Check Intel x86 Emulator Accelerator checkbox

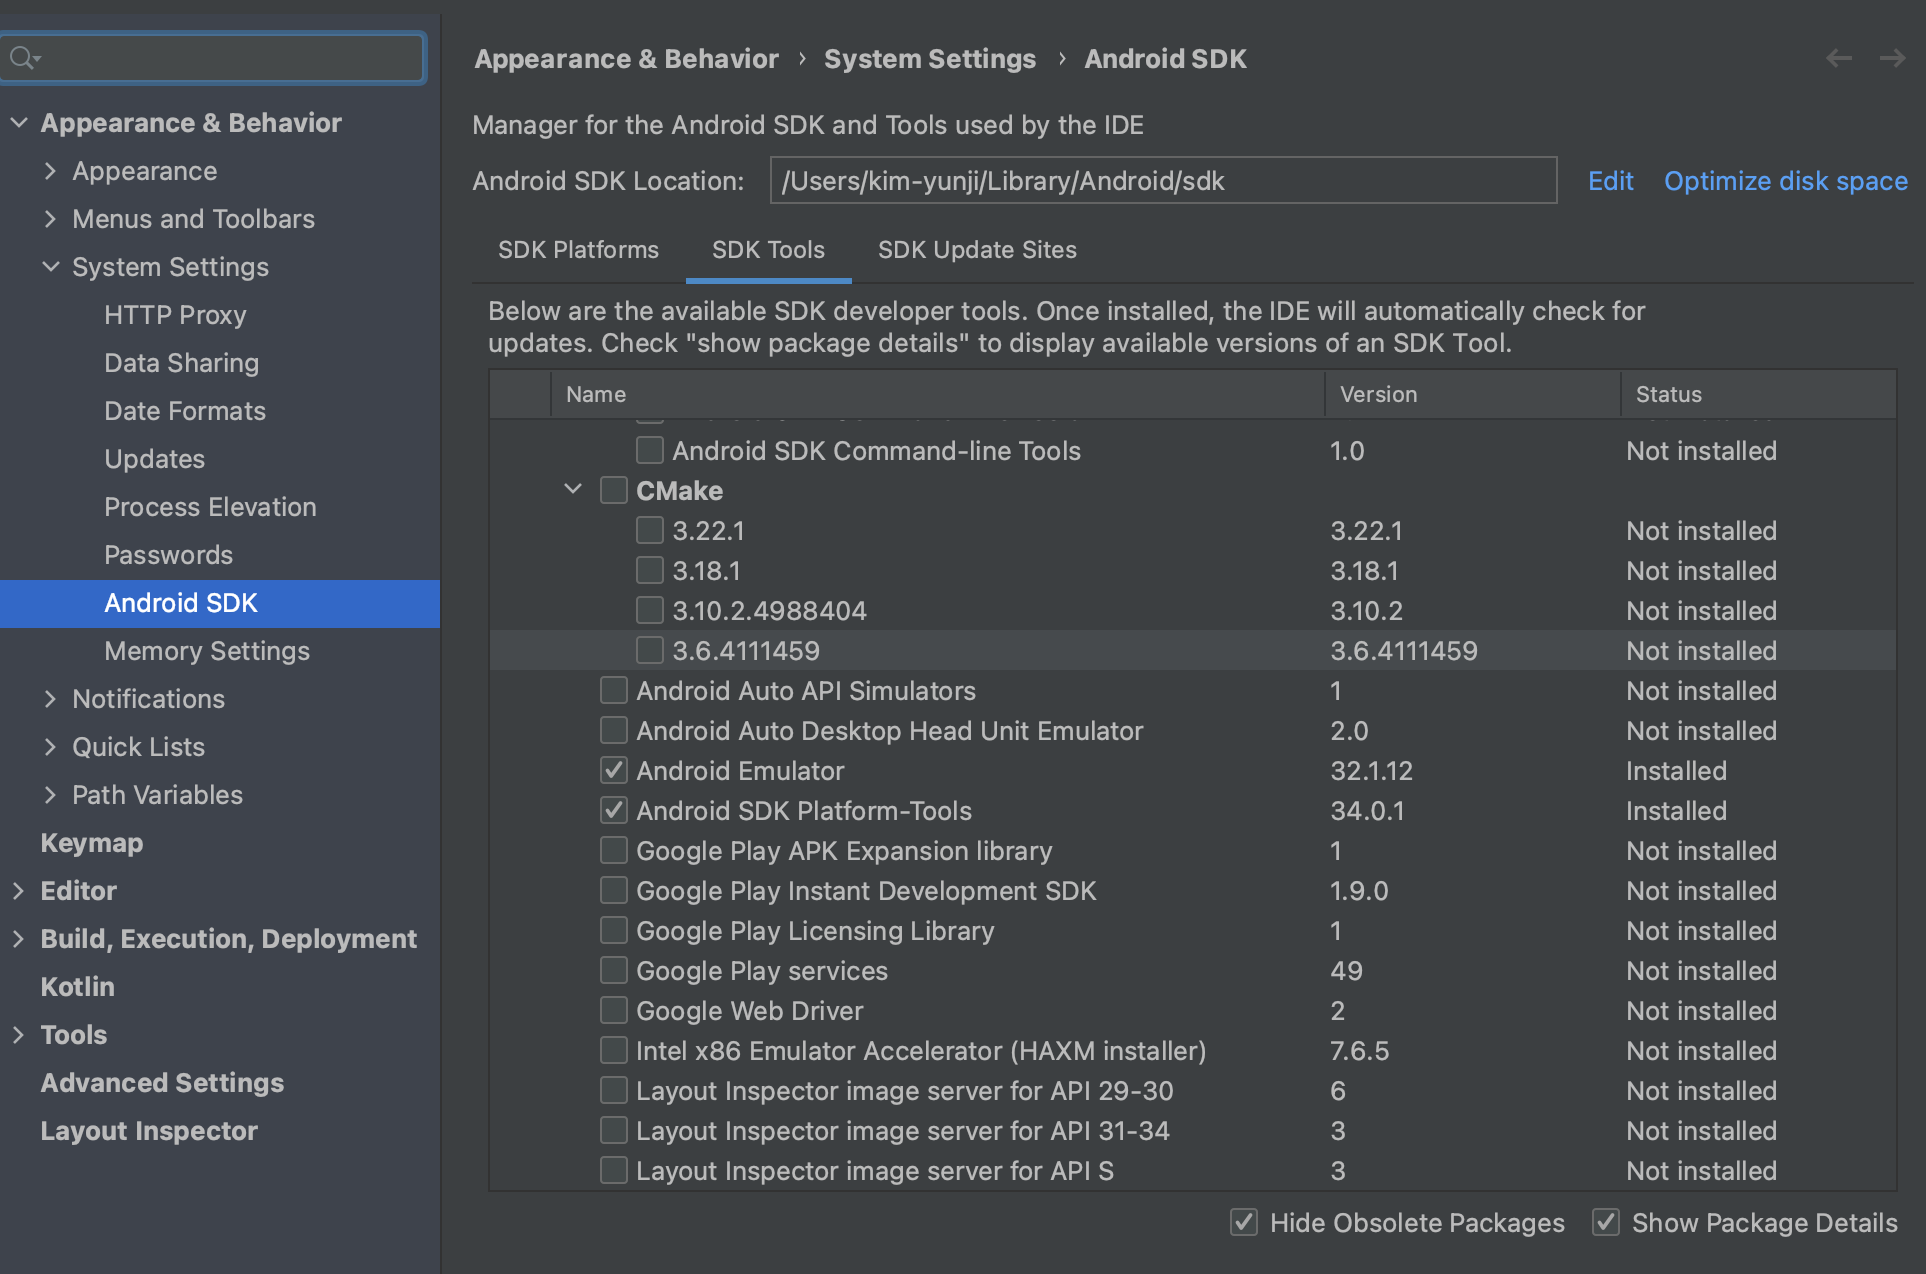click(x=614, y=1050)
